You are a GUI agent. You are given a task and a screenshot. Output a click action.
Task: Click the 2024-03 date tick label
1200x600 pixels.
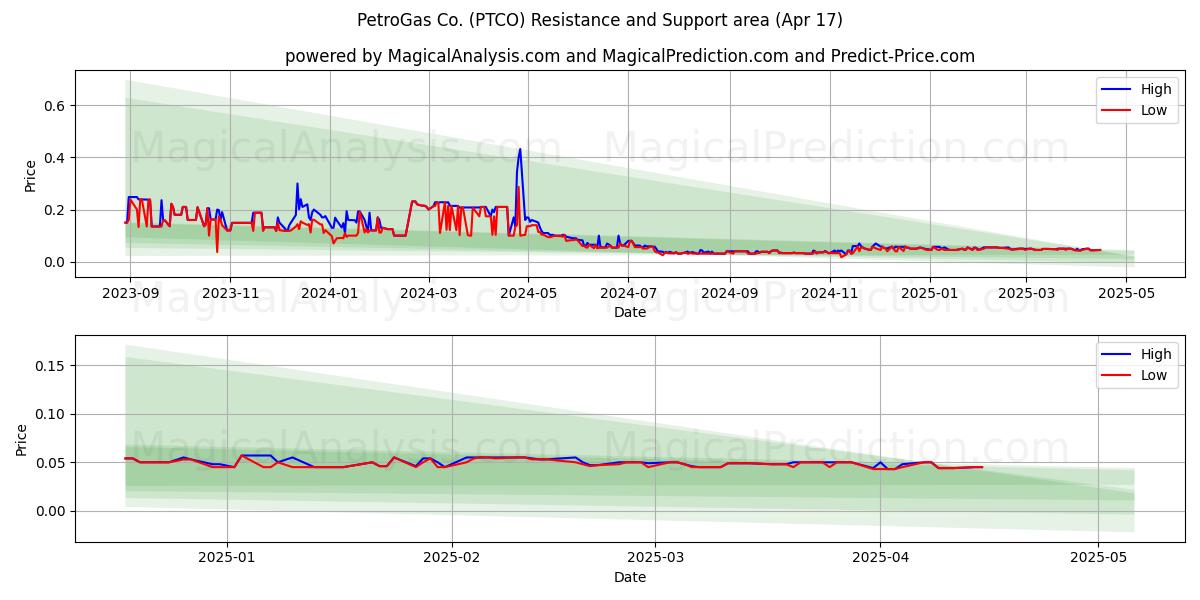pos(429,293)
